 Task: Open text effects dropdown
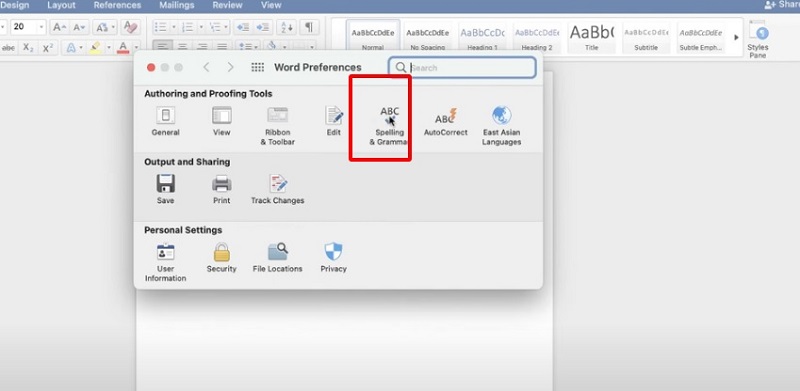(73, 47)
